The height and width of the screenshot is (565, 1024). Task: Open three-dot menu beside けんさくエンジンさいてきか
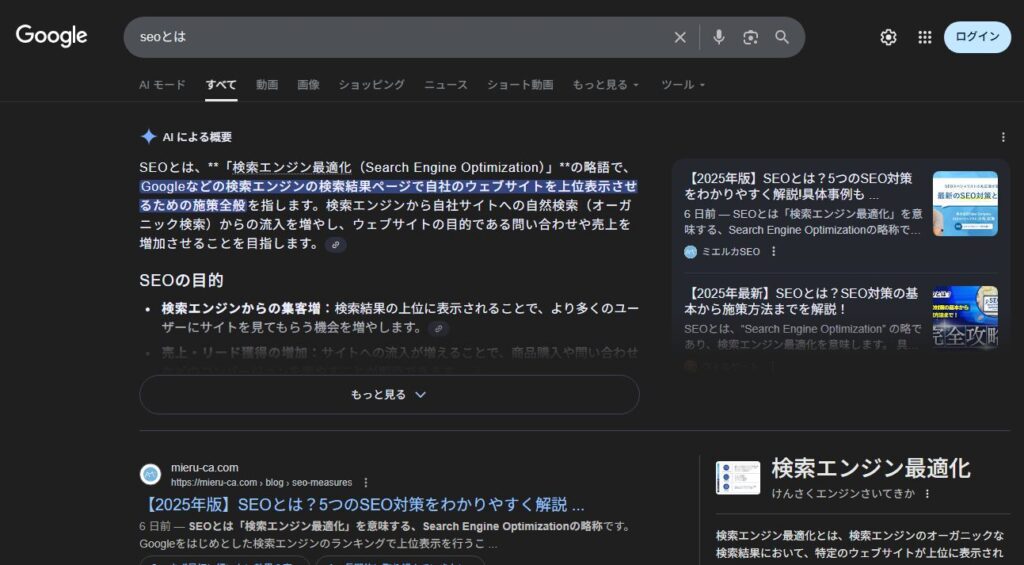pyautogui.click(x=927, y=494)
